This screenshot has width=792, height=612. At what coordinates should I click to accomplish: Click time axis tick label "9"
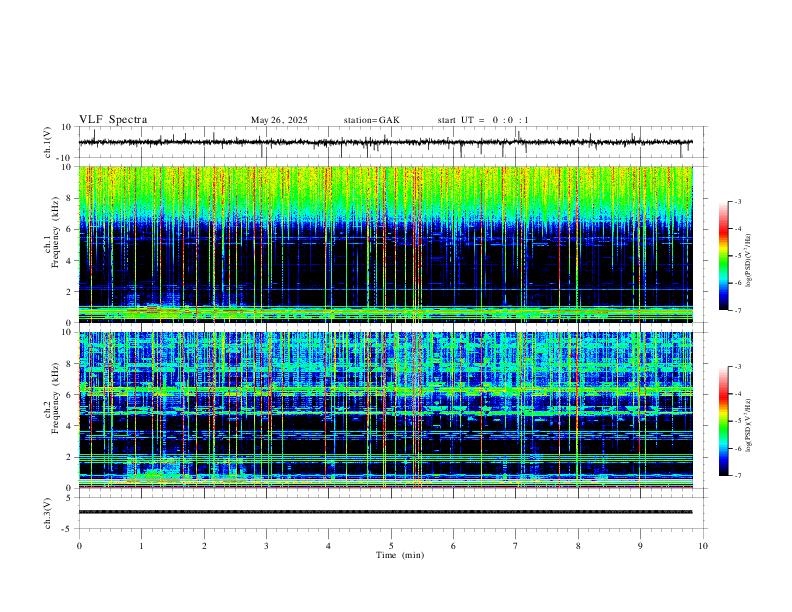(x=640, y=546)
